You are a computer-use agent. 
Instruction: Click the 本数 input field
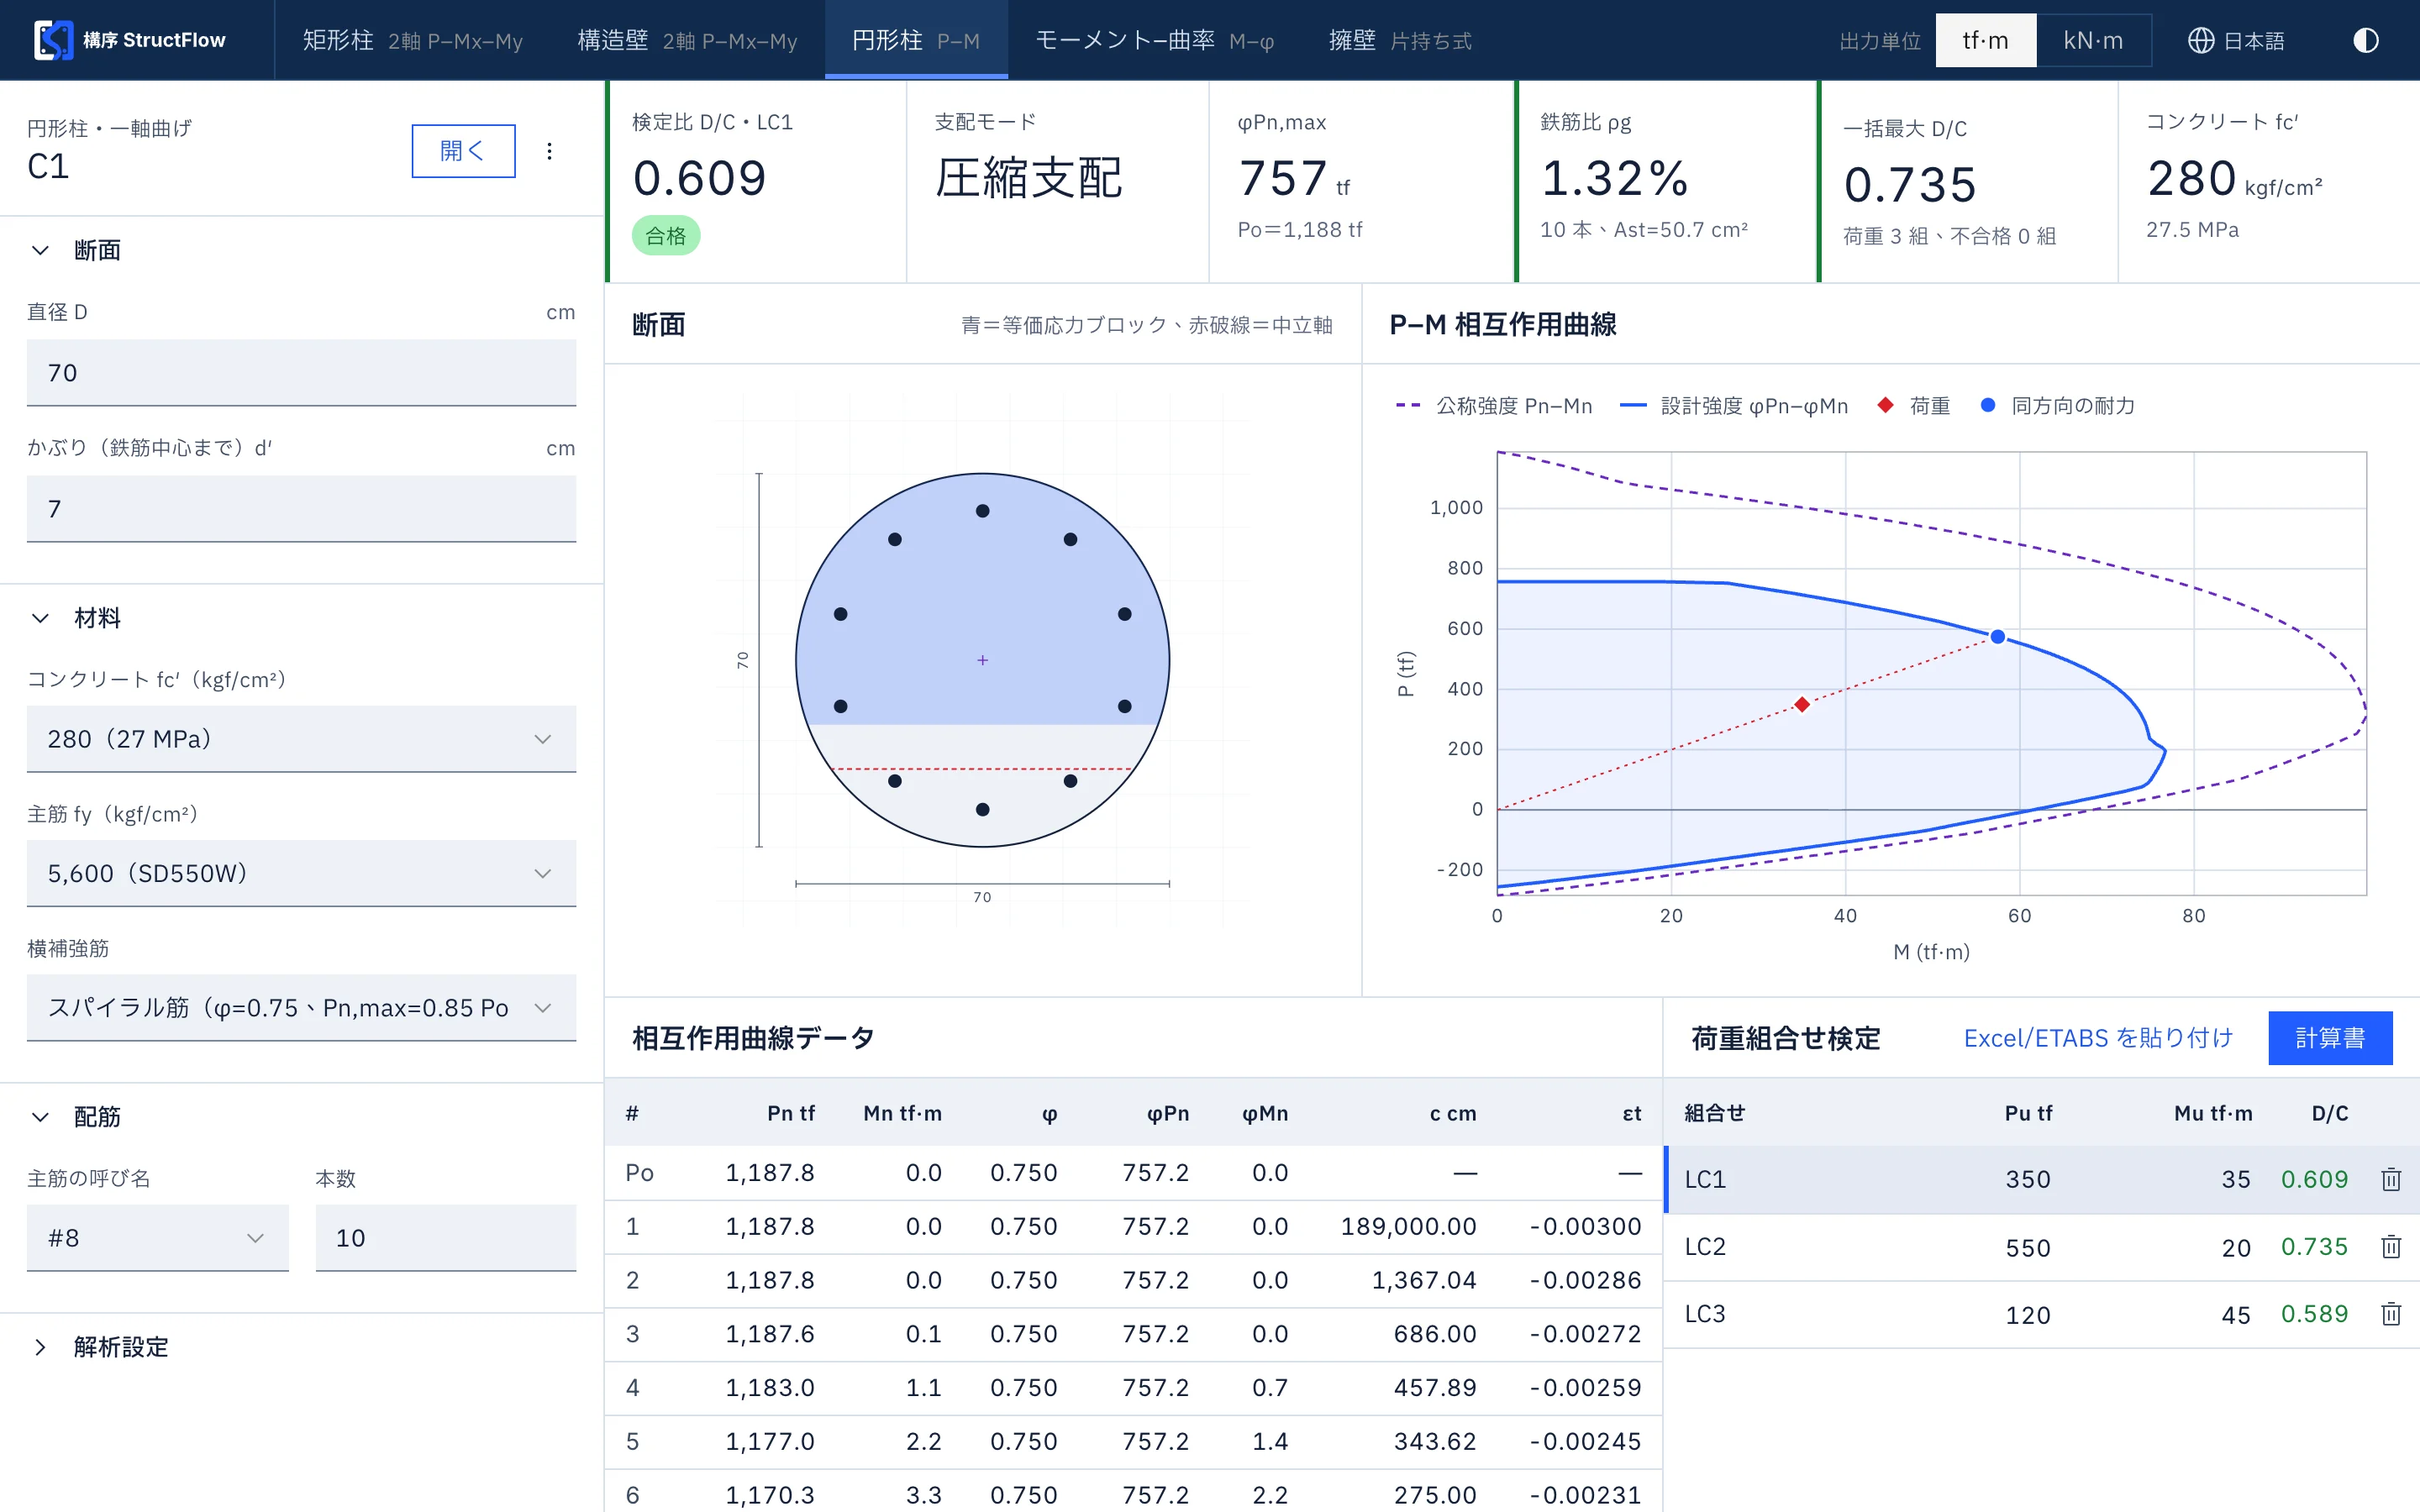(x=446, y=1238)
